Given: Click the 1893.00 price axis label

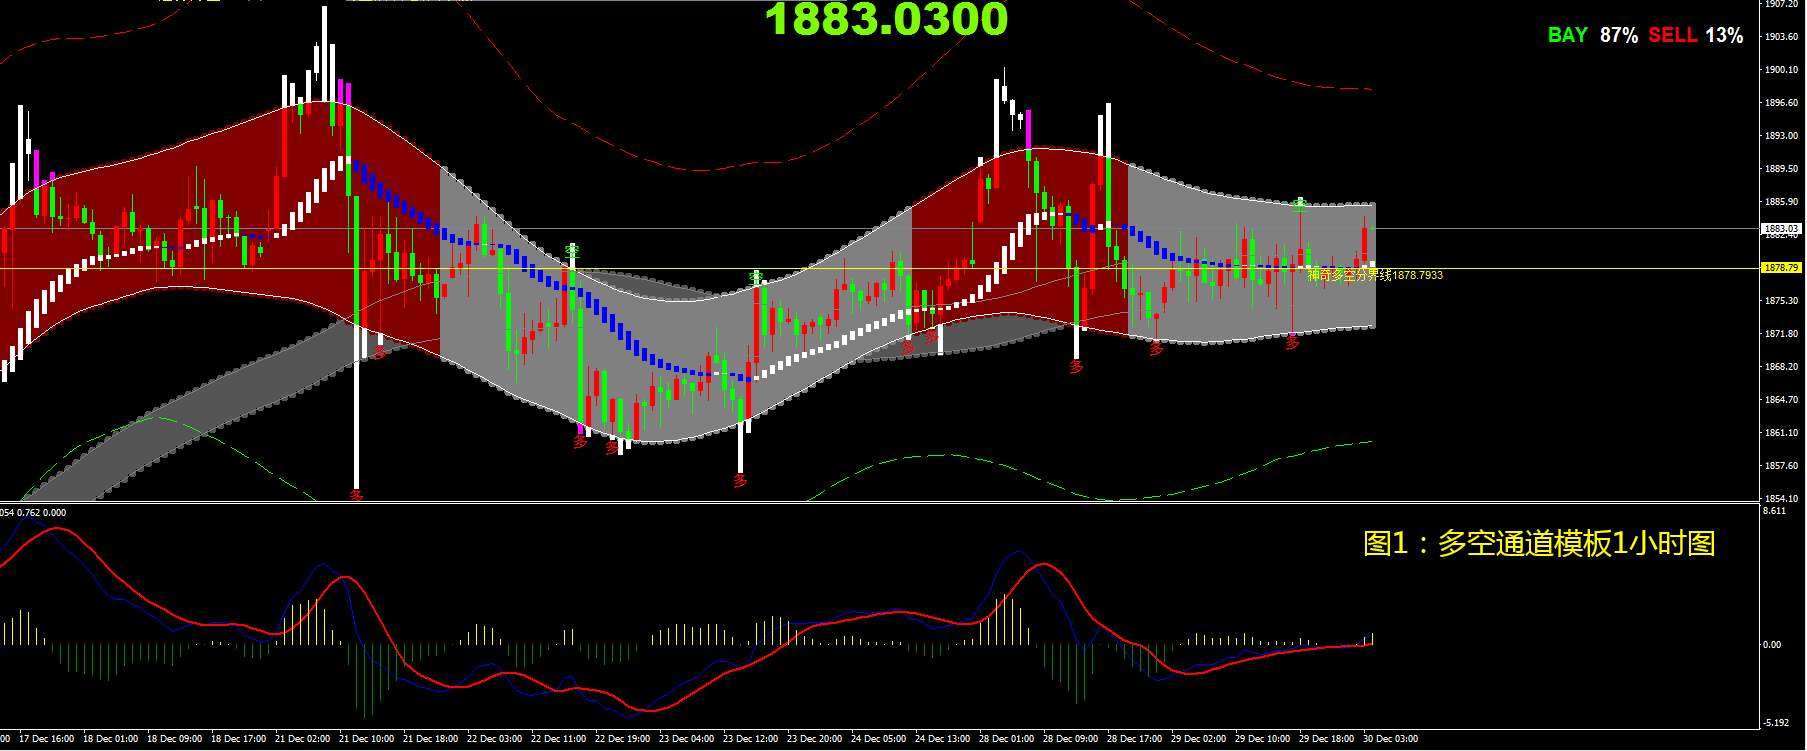Looking at the screenshot, I should click(1782, 136).
